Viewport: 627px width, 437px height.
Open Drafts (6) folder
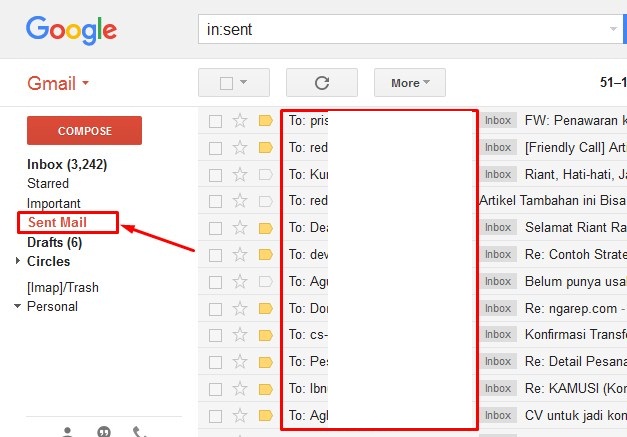tap(54, 242)
